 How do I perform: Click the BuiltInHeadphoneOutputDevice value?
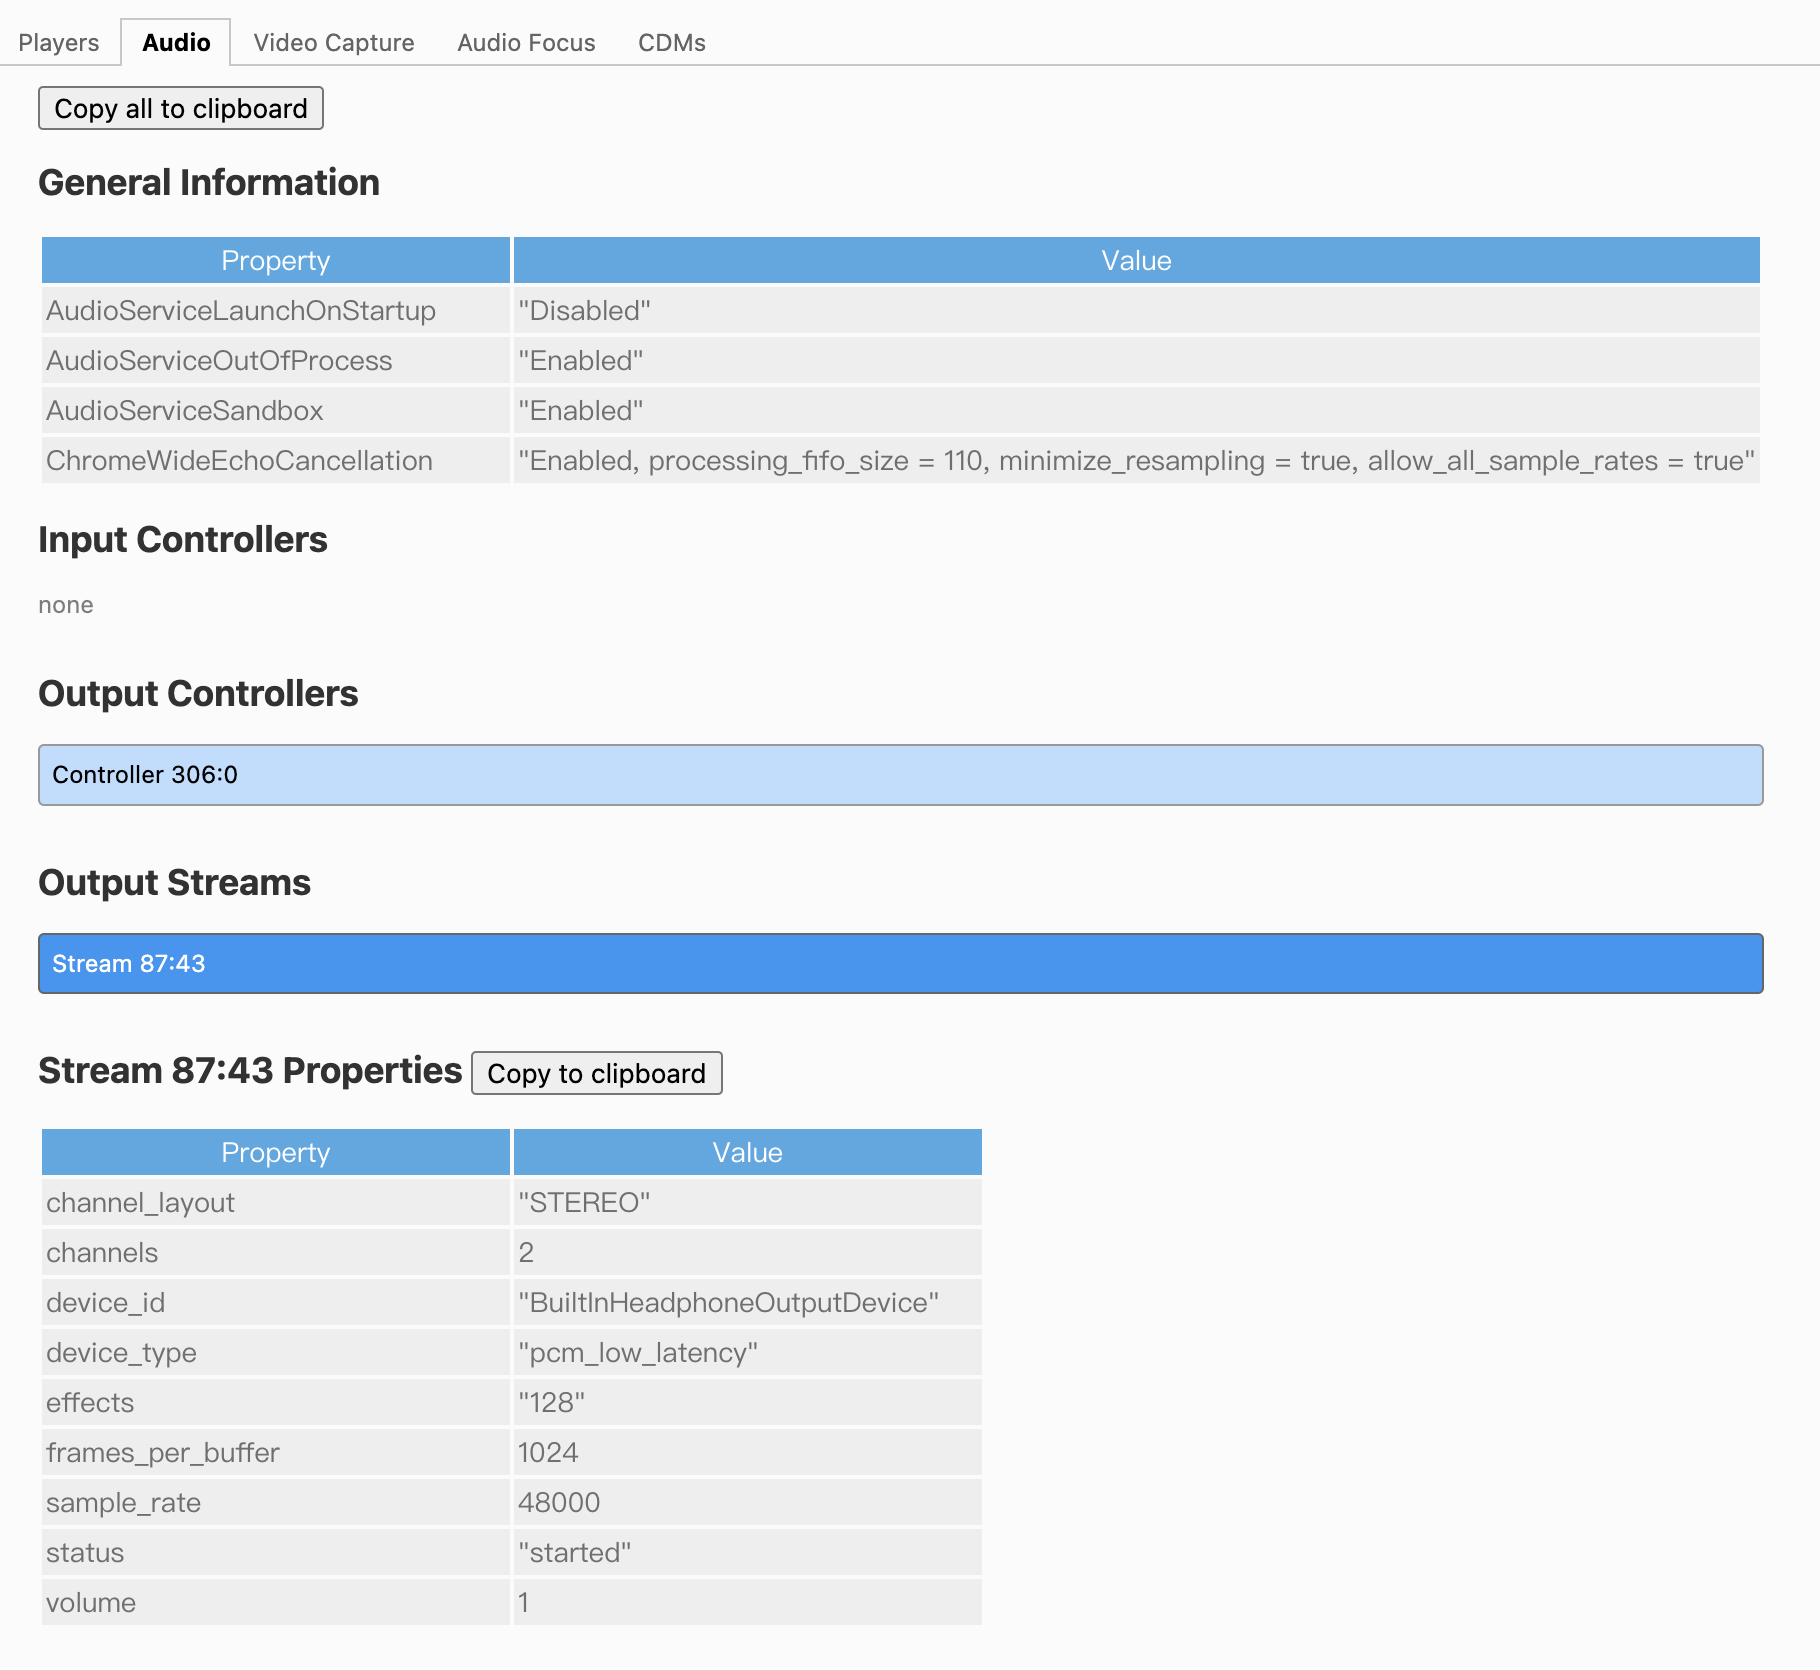coord(728,1303)
